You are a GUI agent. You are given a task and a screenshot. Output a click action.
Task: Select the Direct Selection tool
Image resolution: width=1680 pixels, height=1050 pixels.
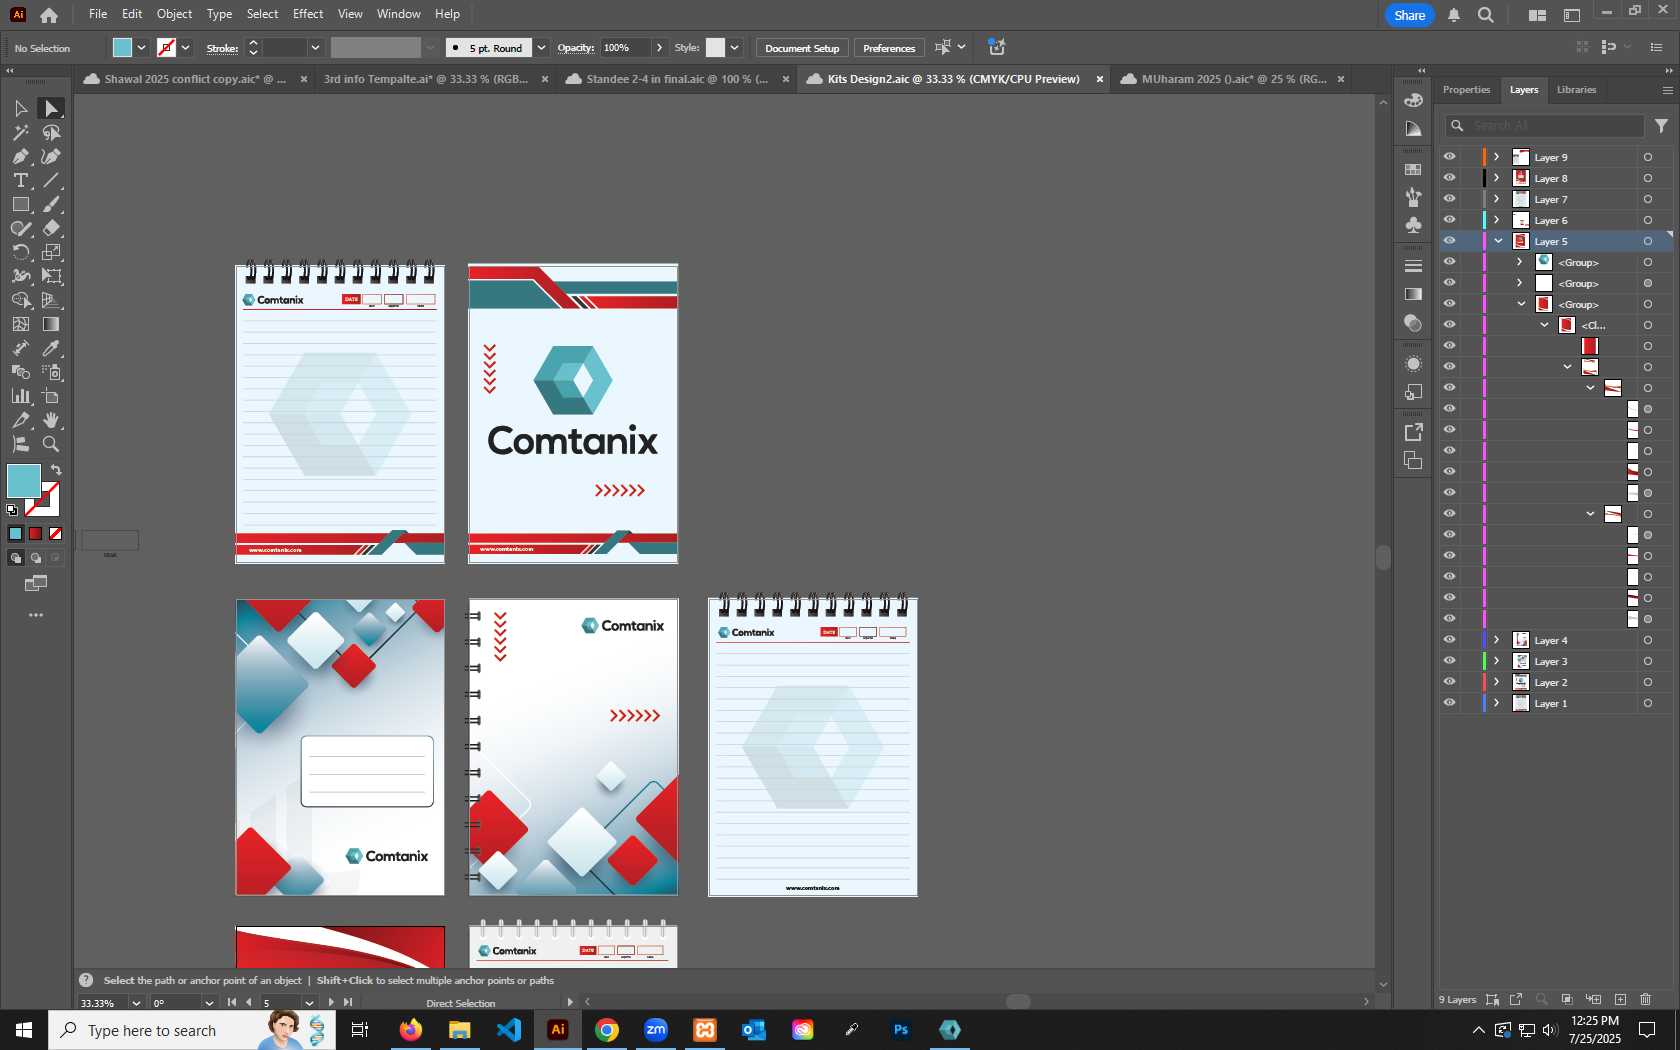[x=51, y=108]
